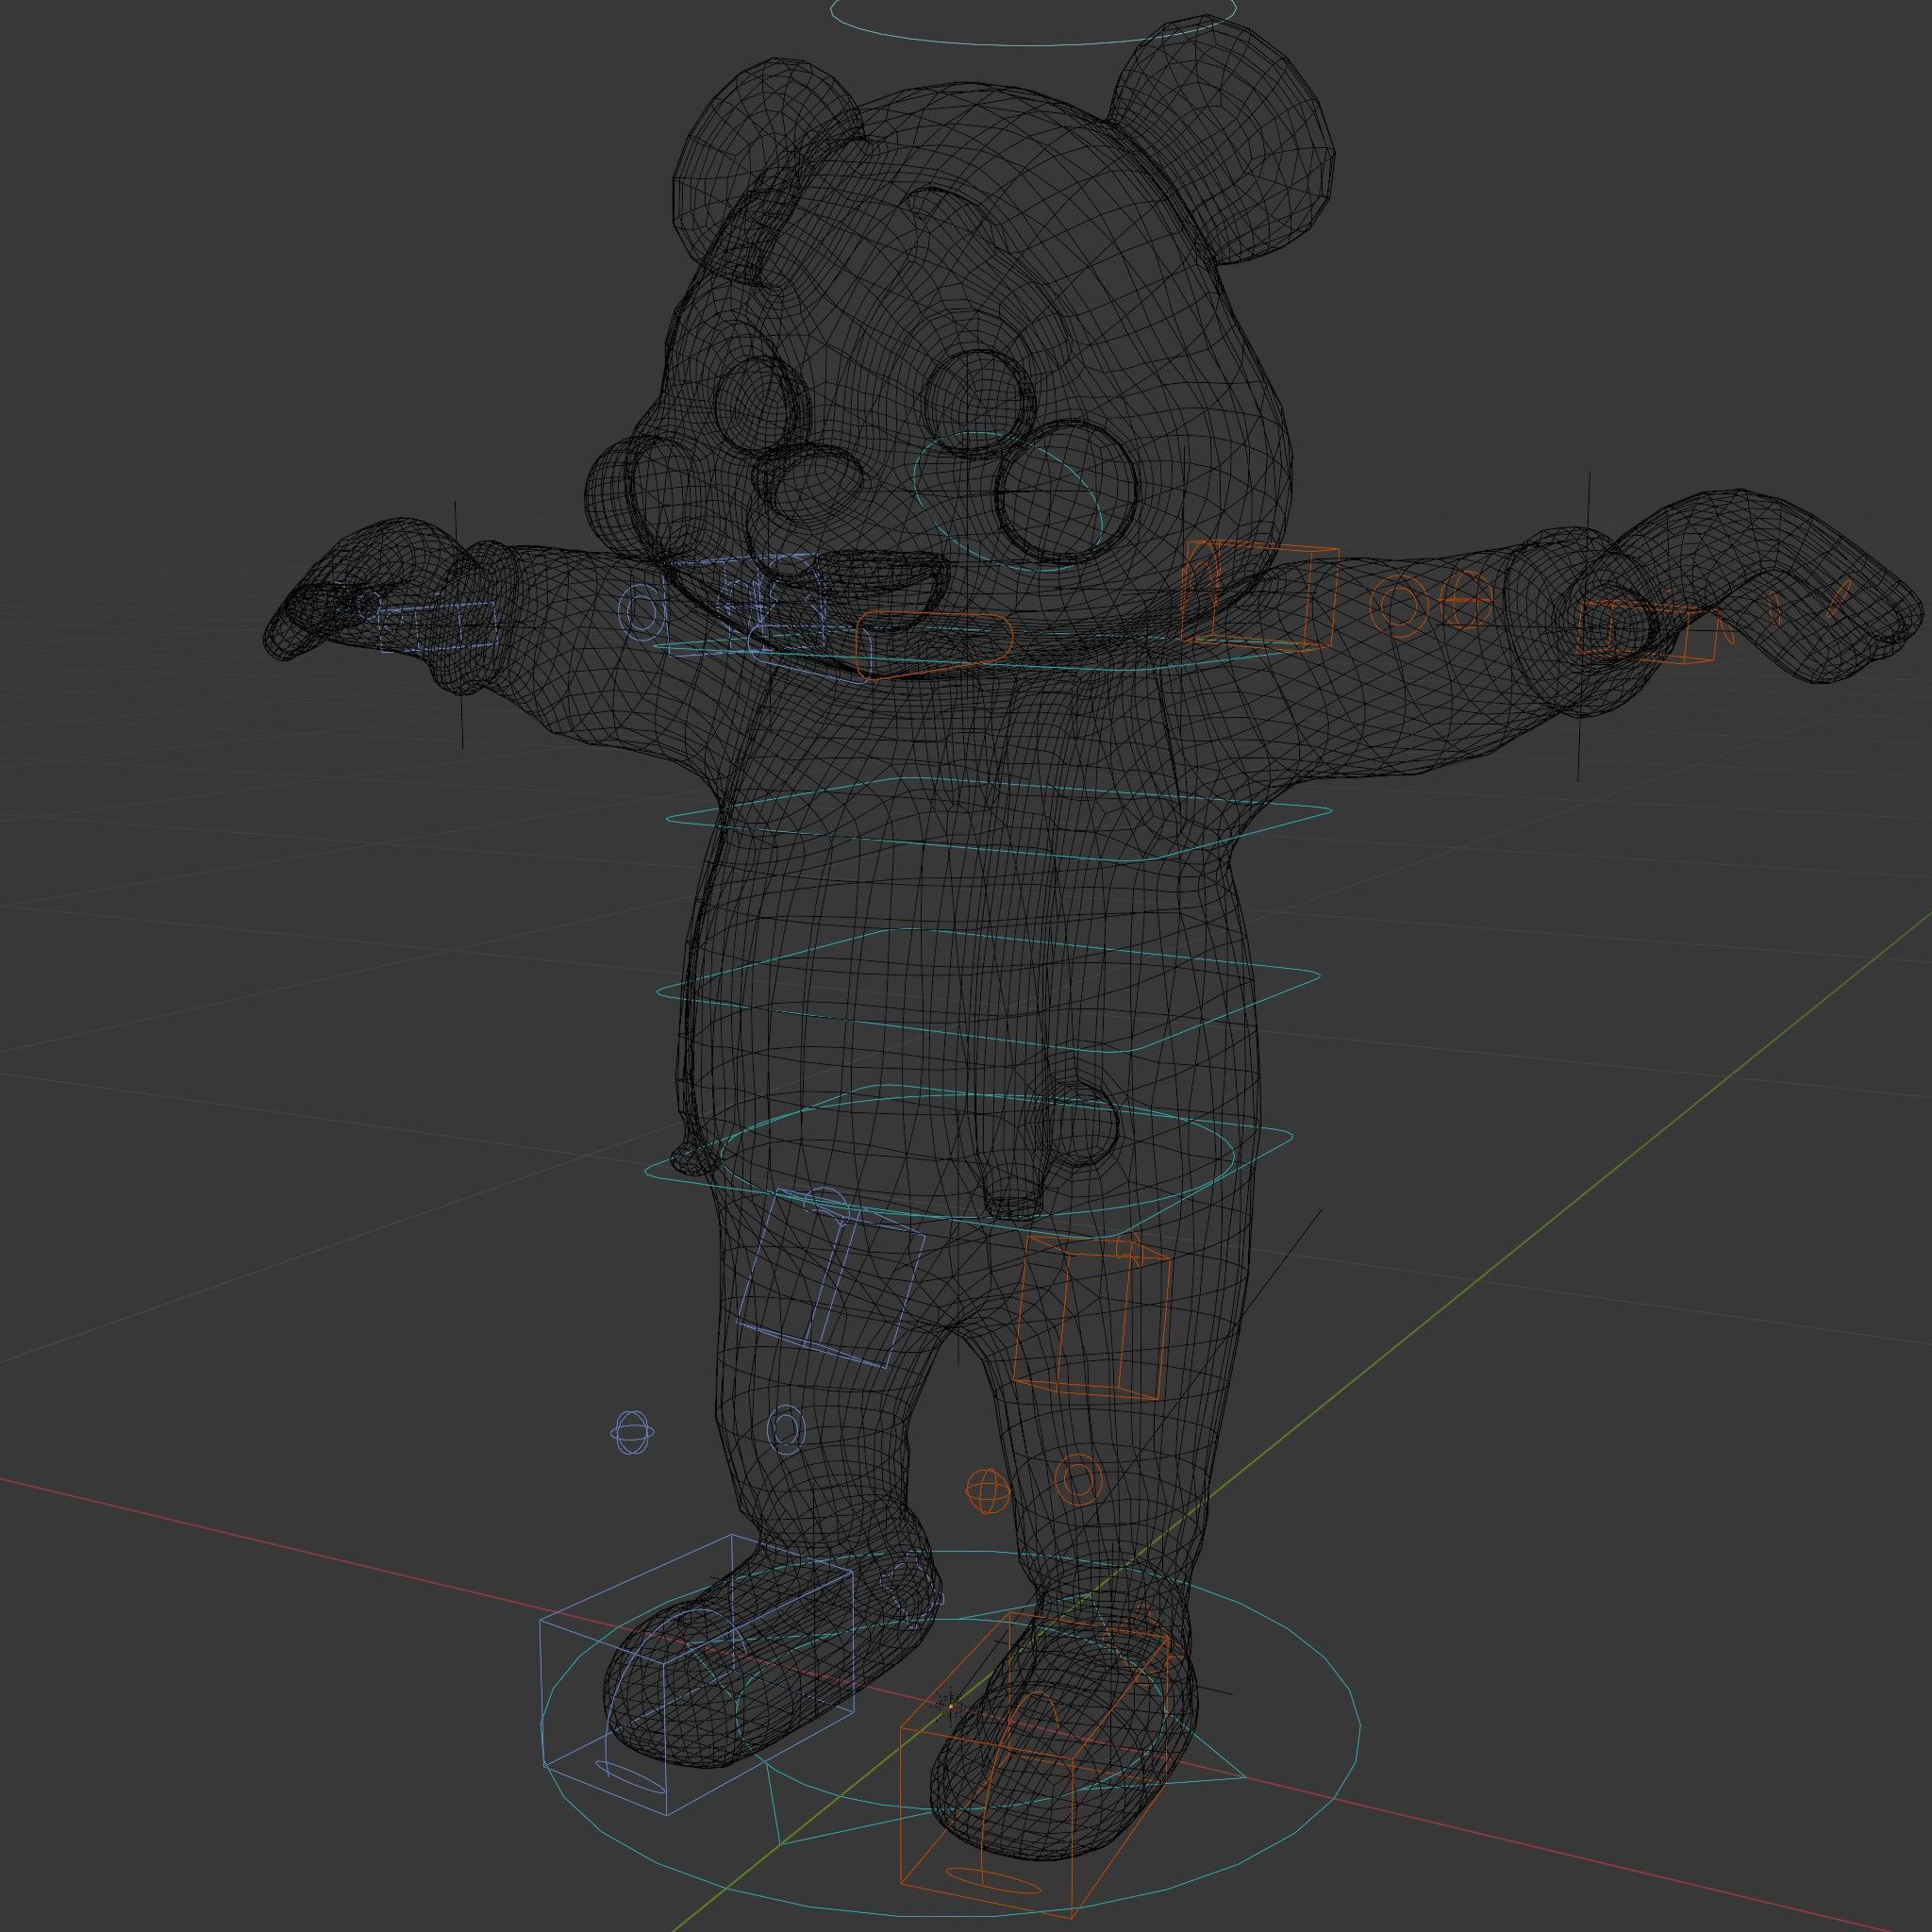Screen dimensions: 1932x1932
Task: Click the 3D cursor between the feet
Action: [949, 1707]
